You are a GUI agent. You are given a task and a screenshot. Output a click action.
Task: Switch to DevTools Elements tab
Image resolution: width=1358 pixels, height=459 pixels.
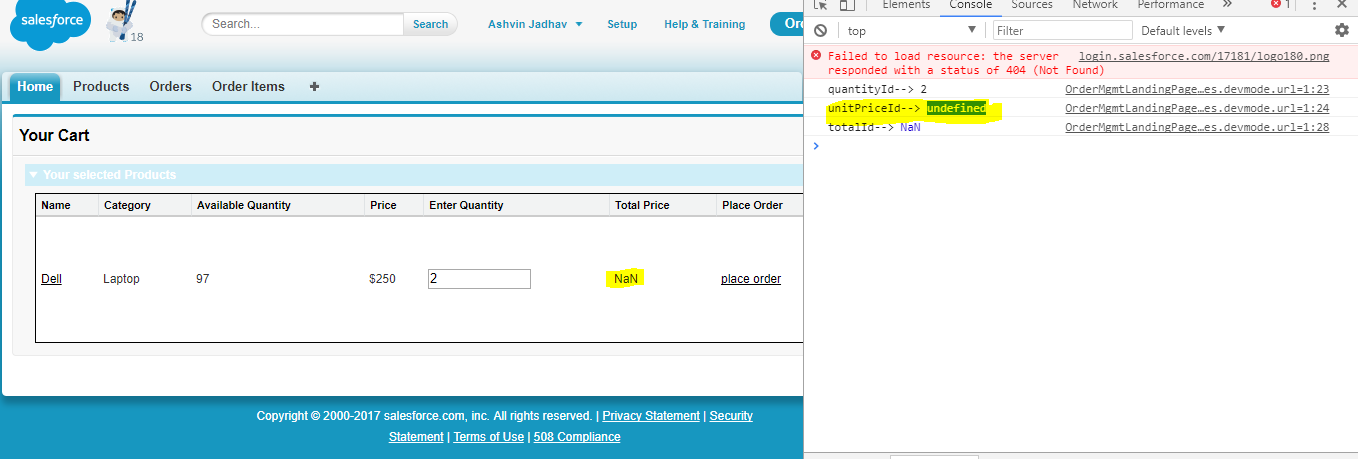click(x=906, y=5)
